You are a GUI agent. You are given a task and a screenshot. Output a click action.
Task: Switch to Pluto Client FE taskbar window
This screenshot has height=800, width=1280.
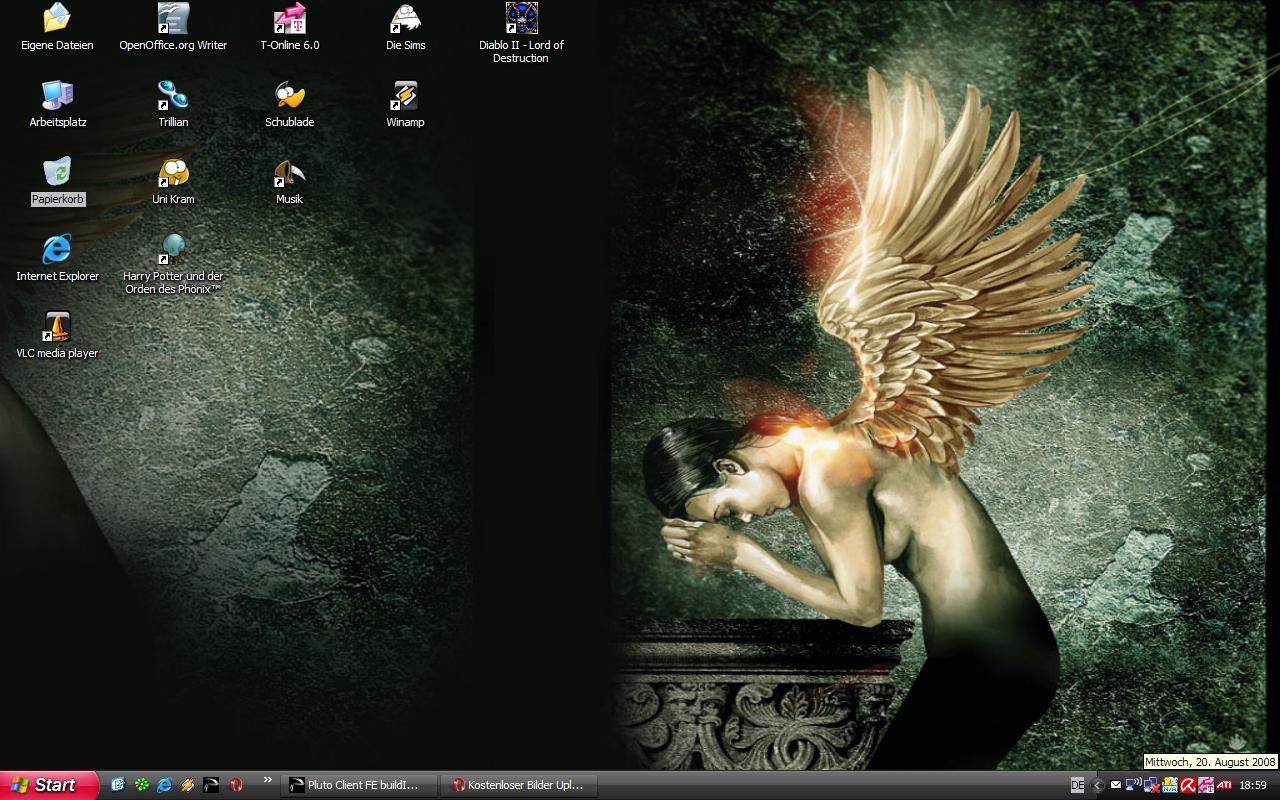[360, 785]
